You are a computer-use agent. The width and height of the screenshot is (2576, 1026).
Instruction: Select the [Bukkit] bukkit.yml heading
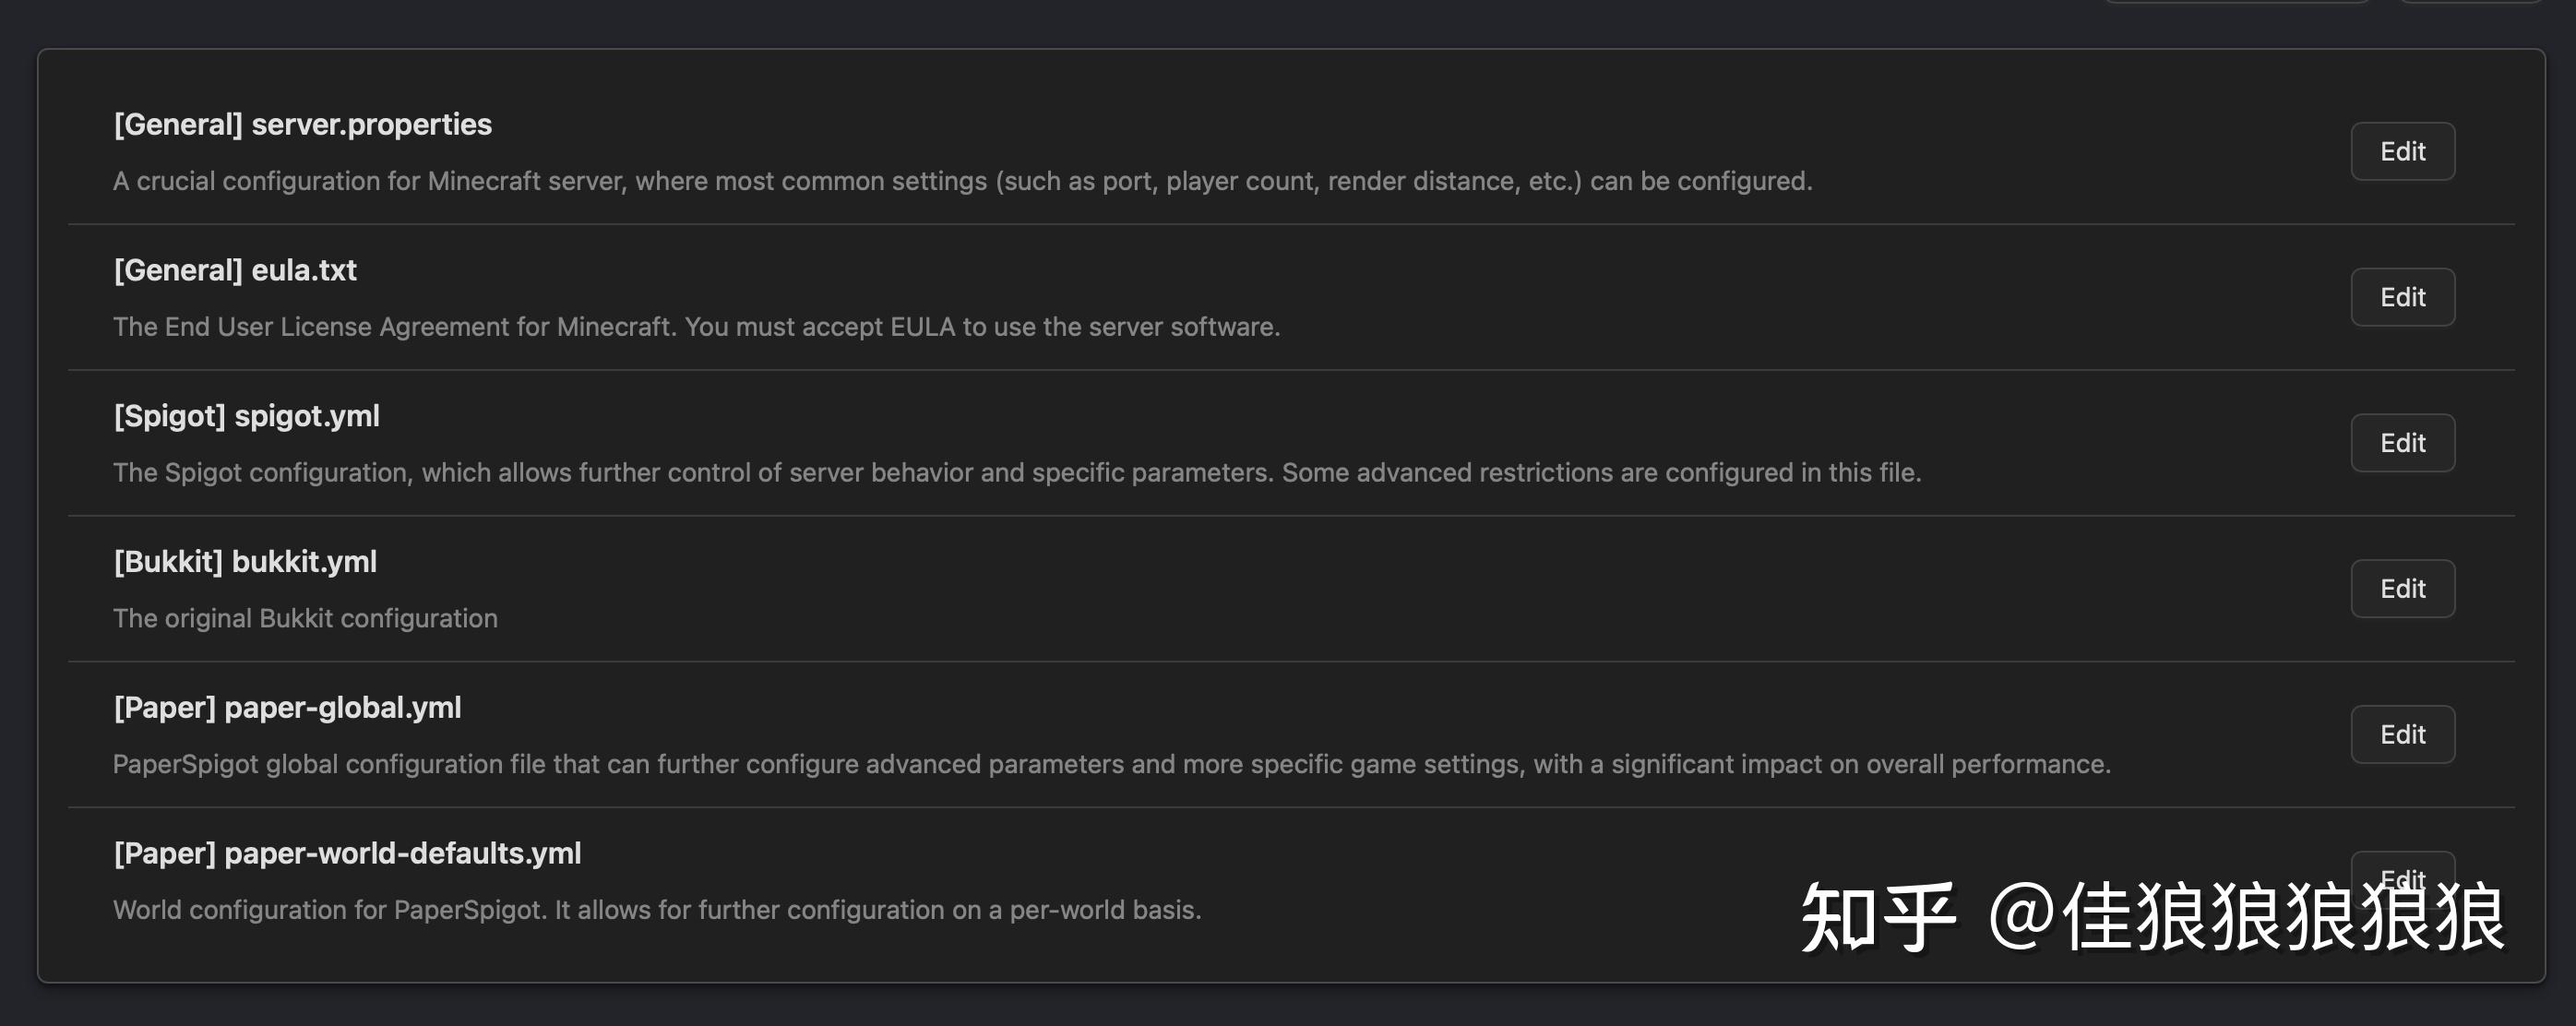point(244,561)
